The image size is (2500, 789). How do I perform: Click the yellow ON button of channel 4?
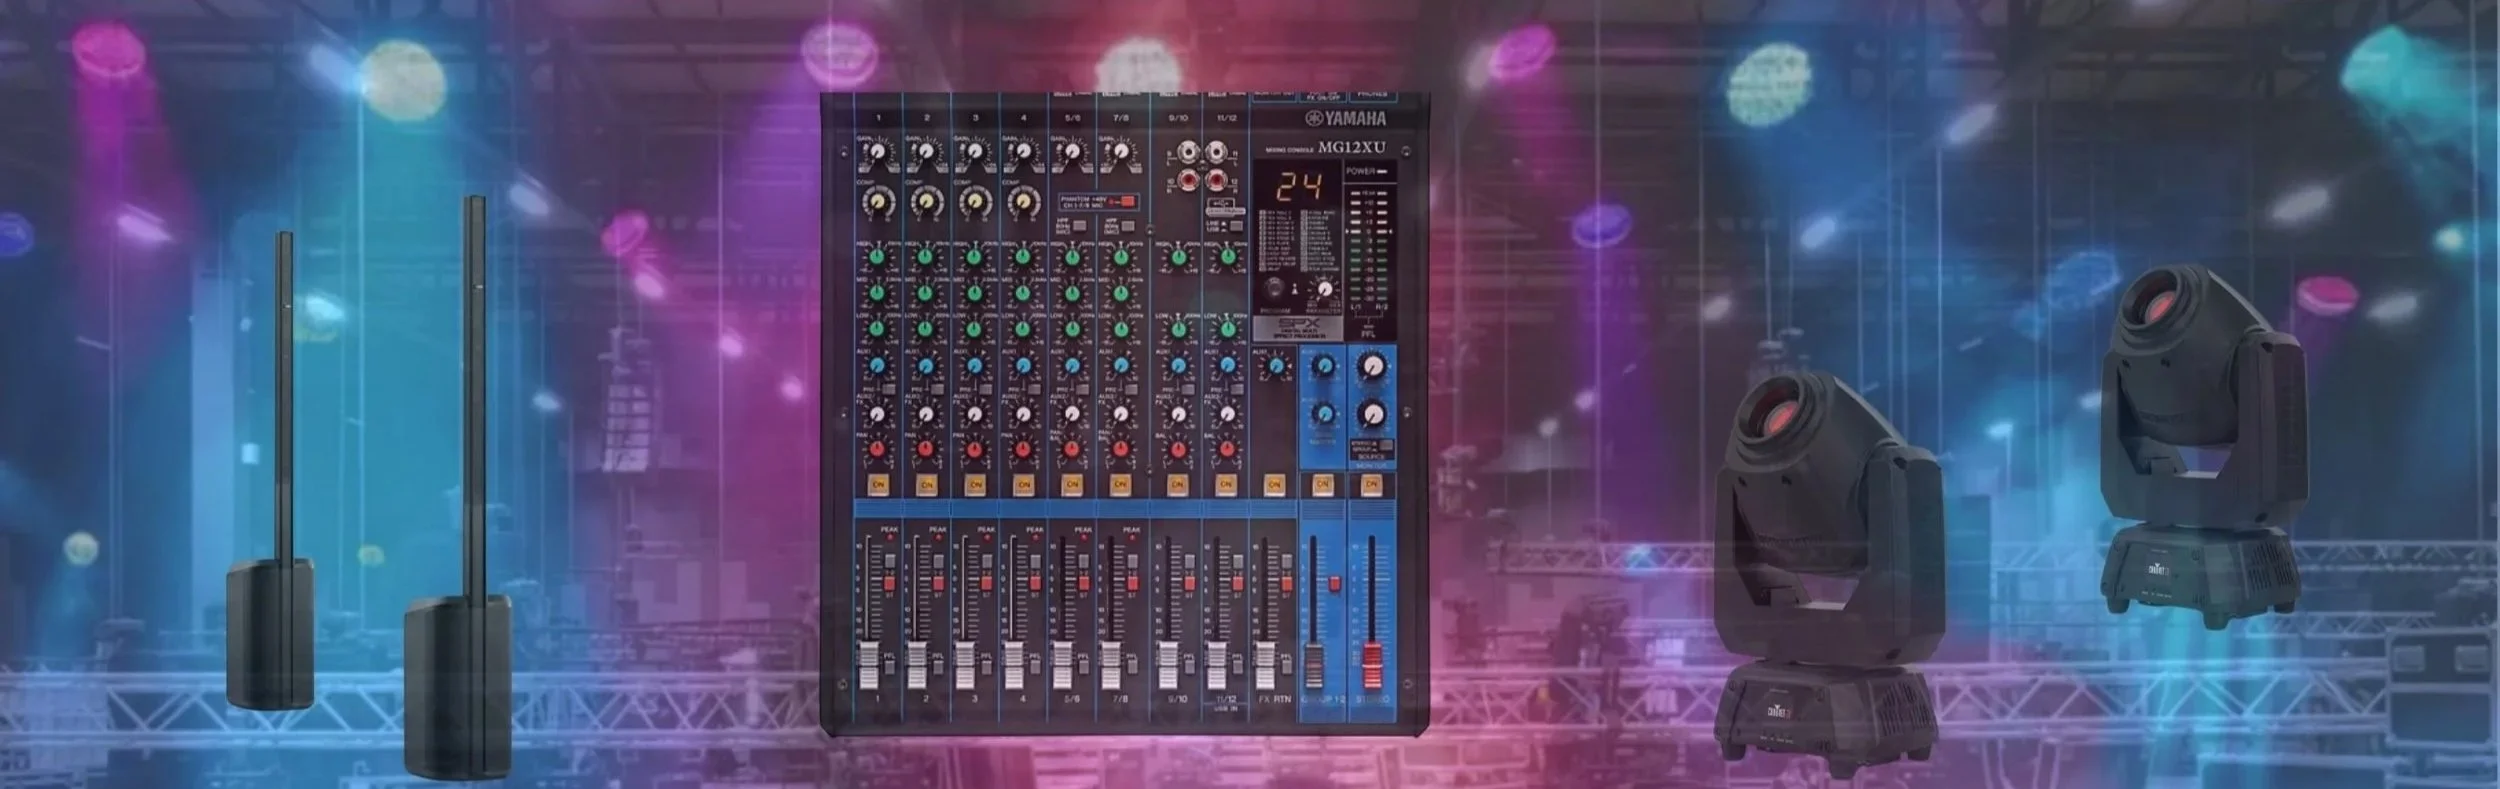[x=1023, y=484]
